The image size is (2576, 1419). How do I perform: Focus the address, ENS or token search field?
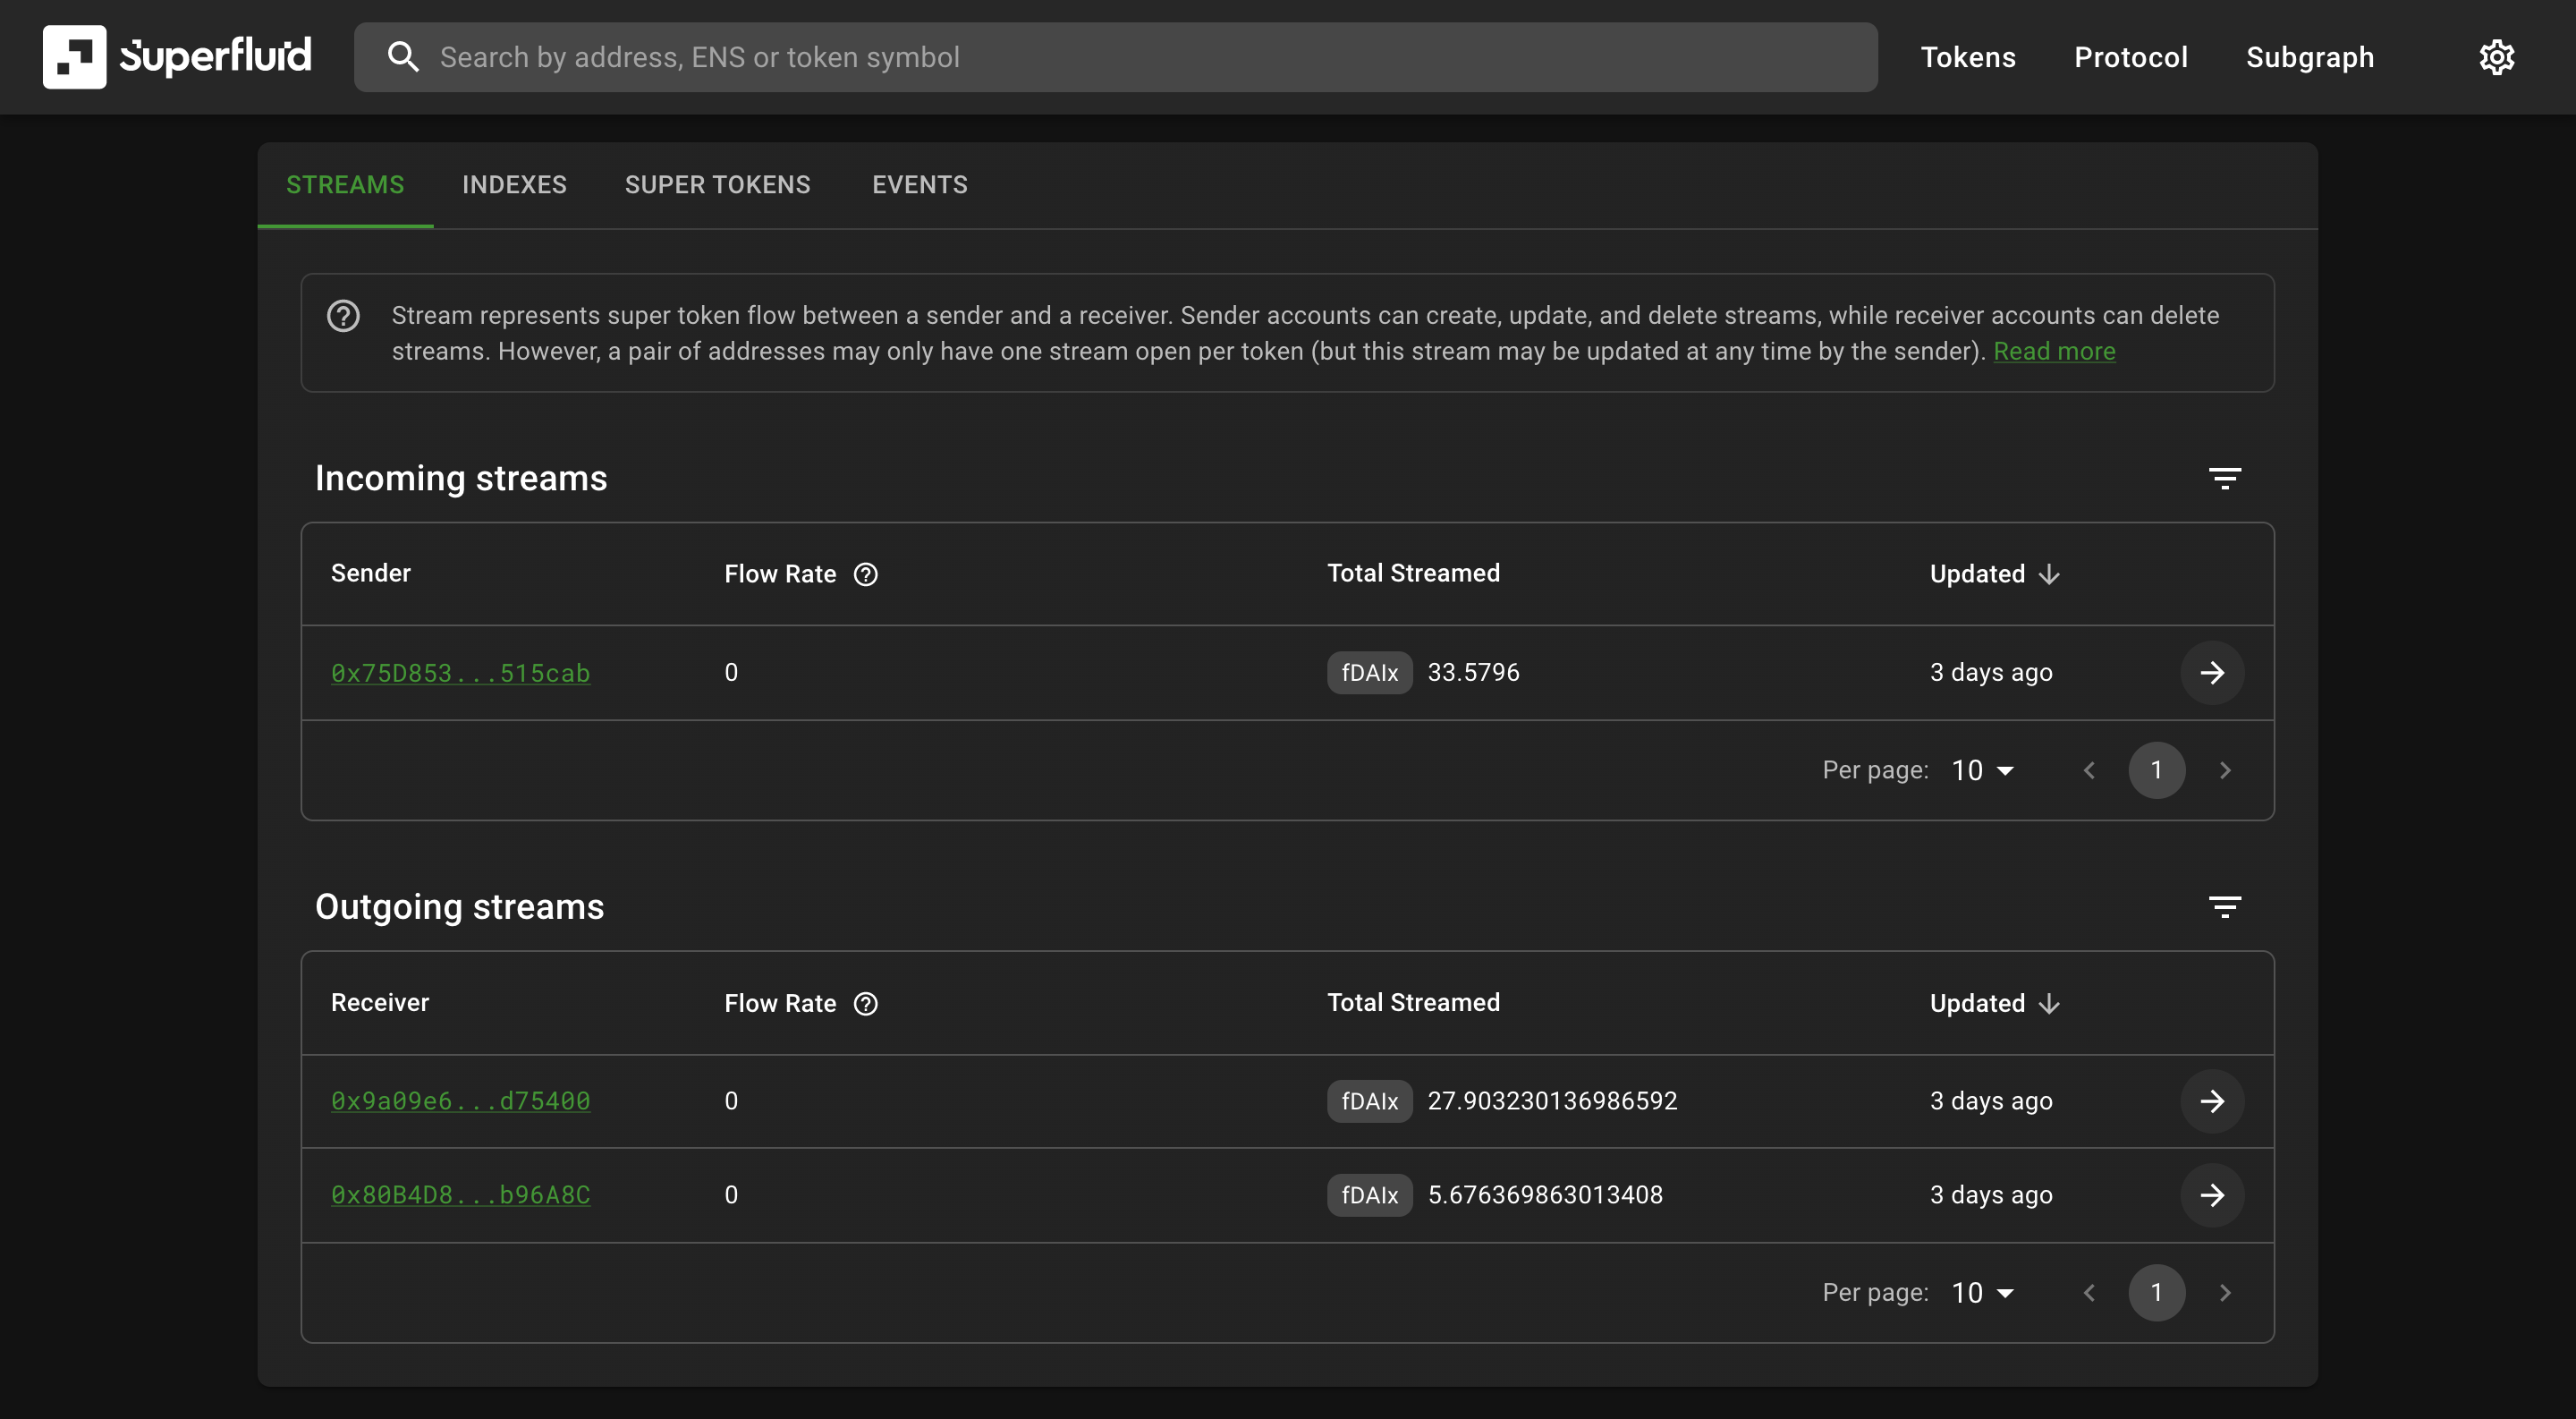tap(1115, 57)
